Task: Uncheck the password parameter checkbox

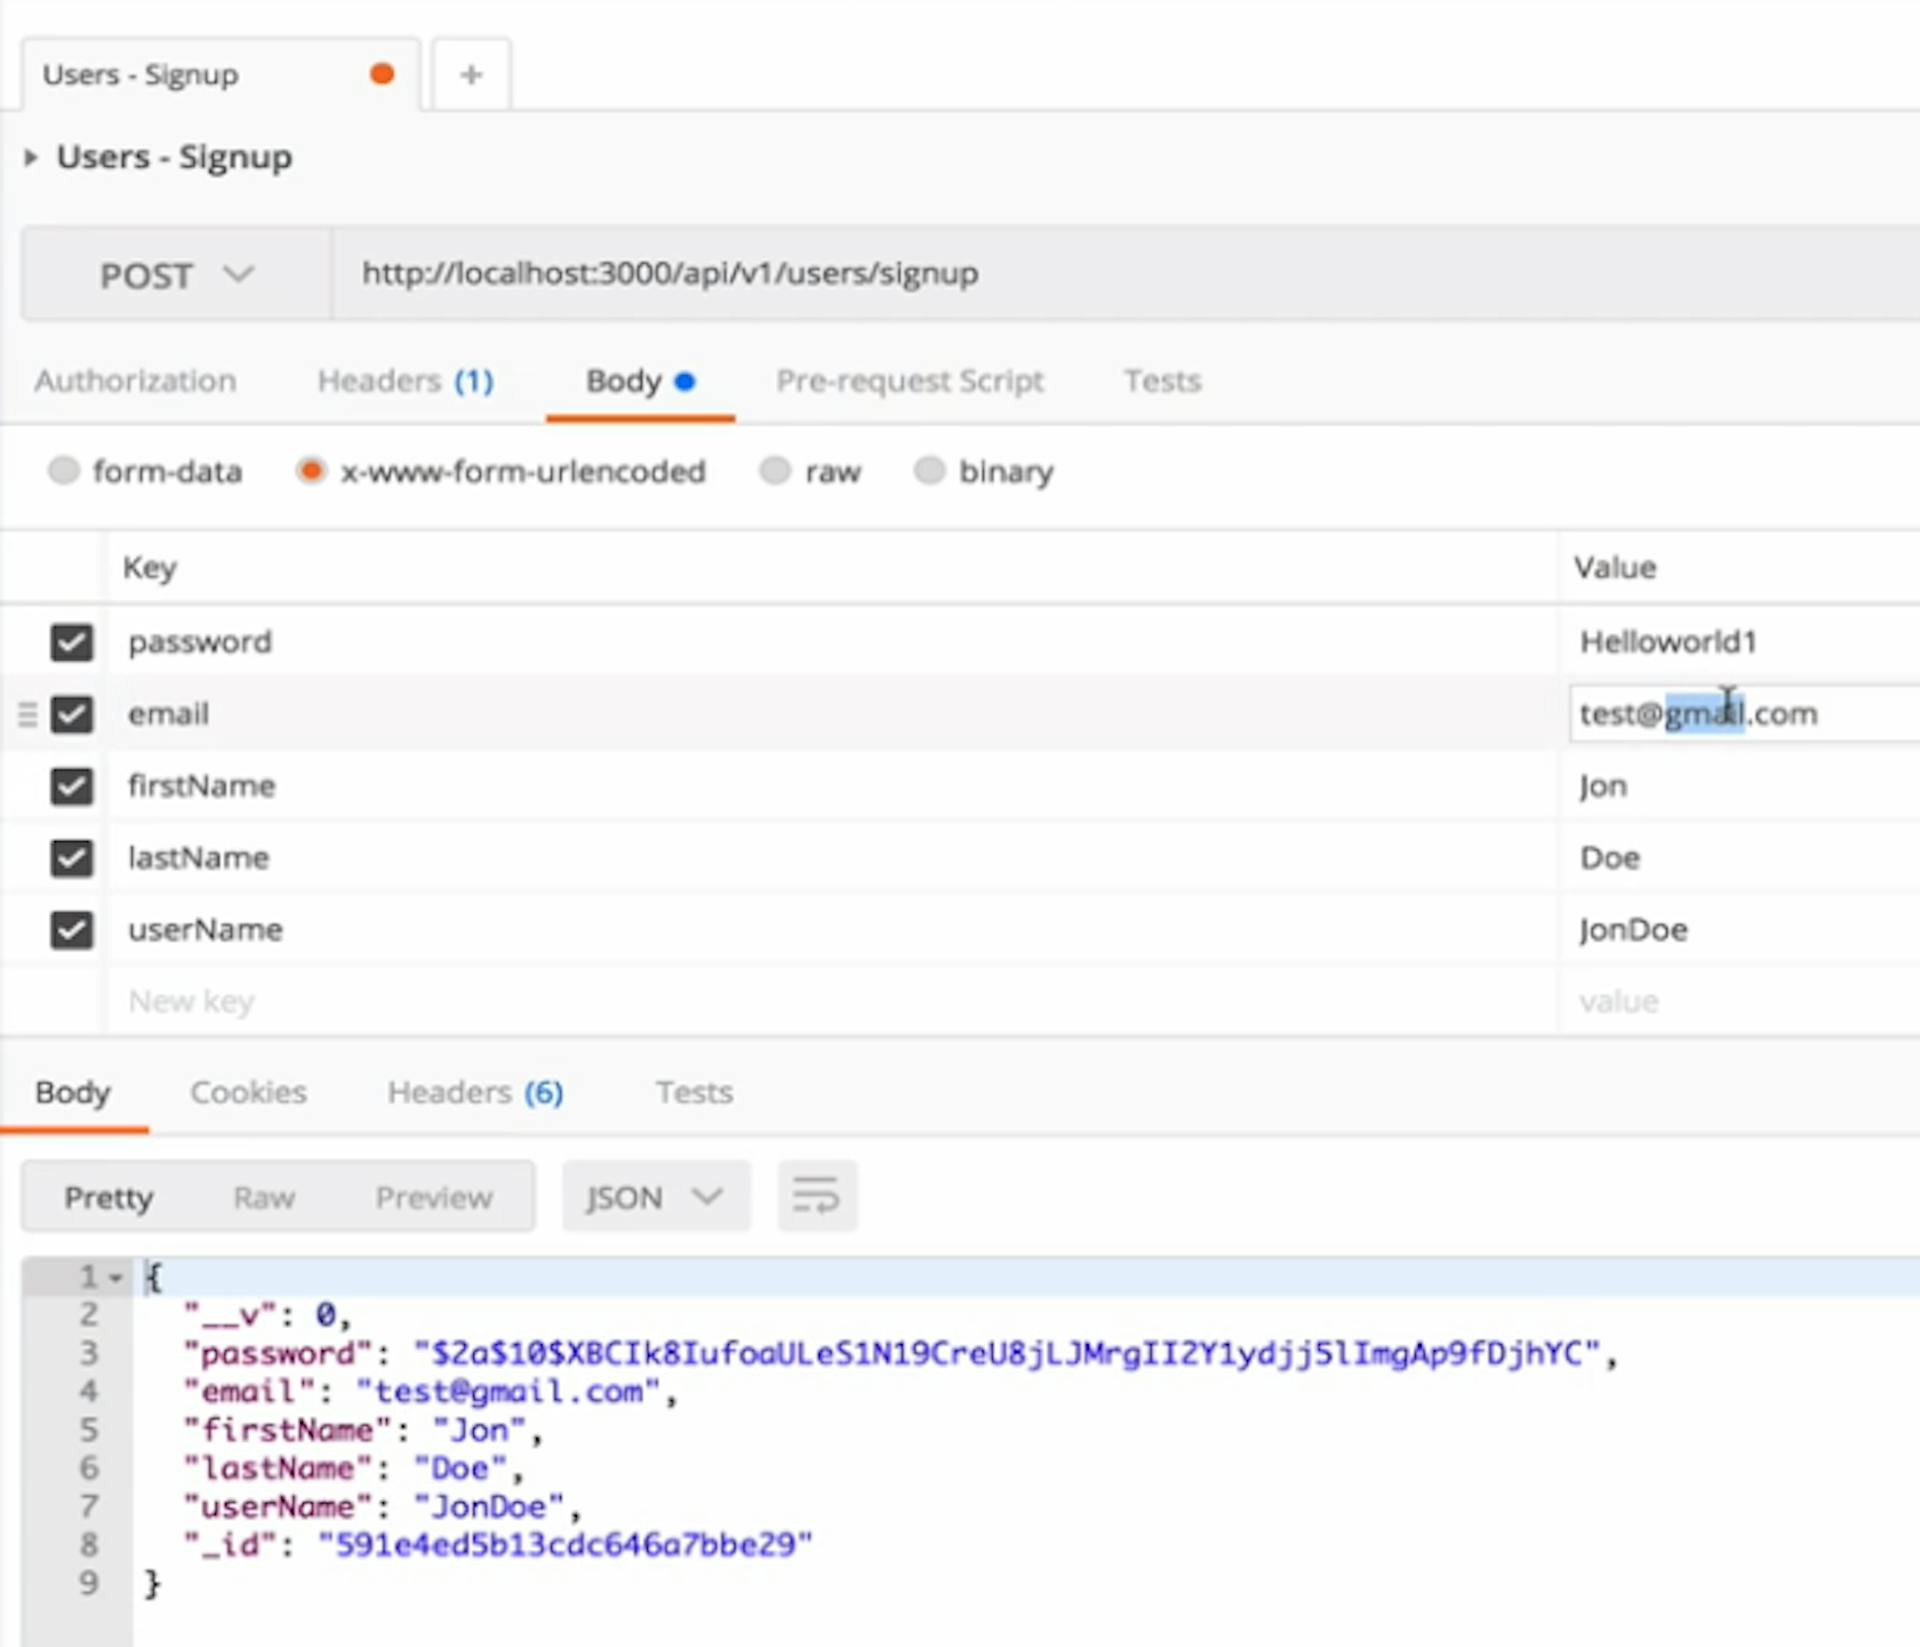Action: point(71,642)
